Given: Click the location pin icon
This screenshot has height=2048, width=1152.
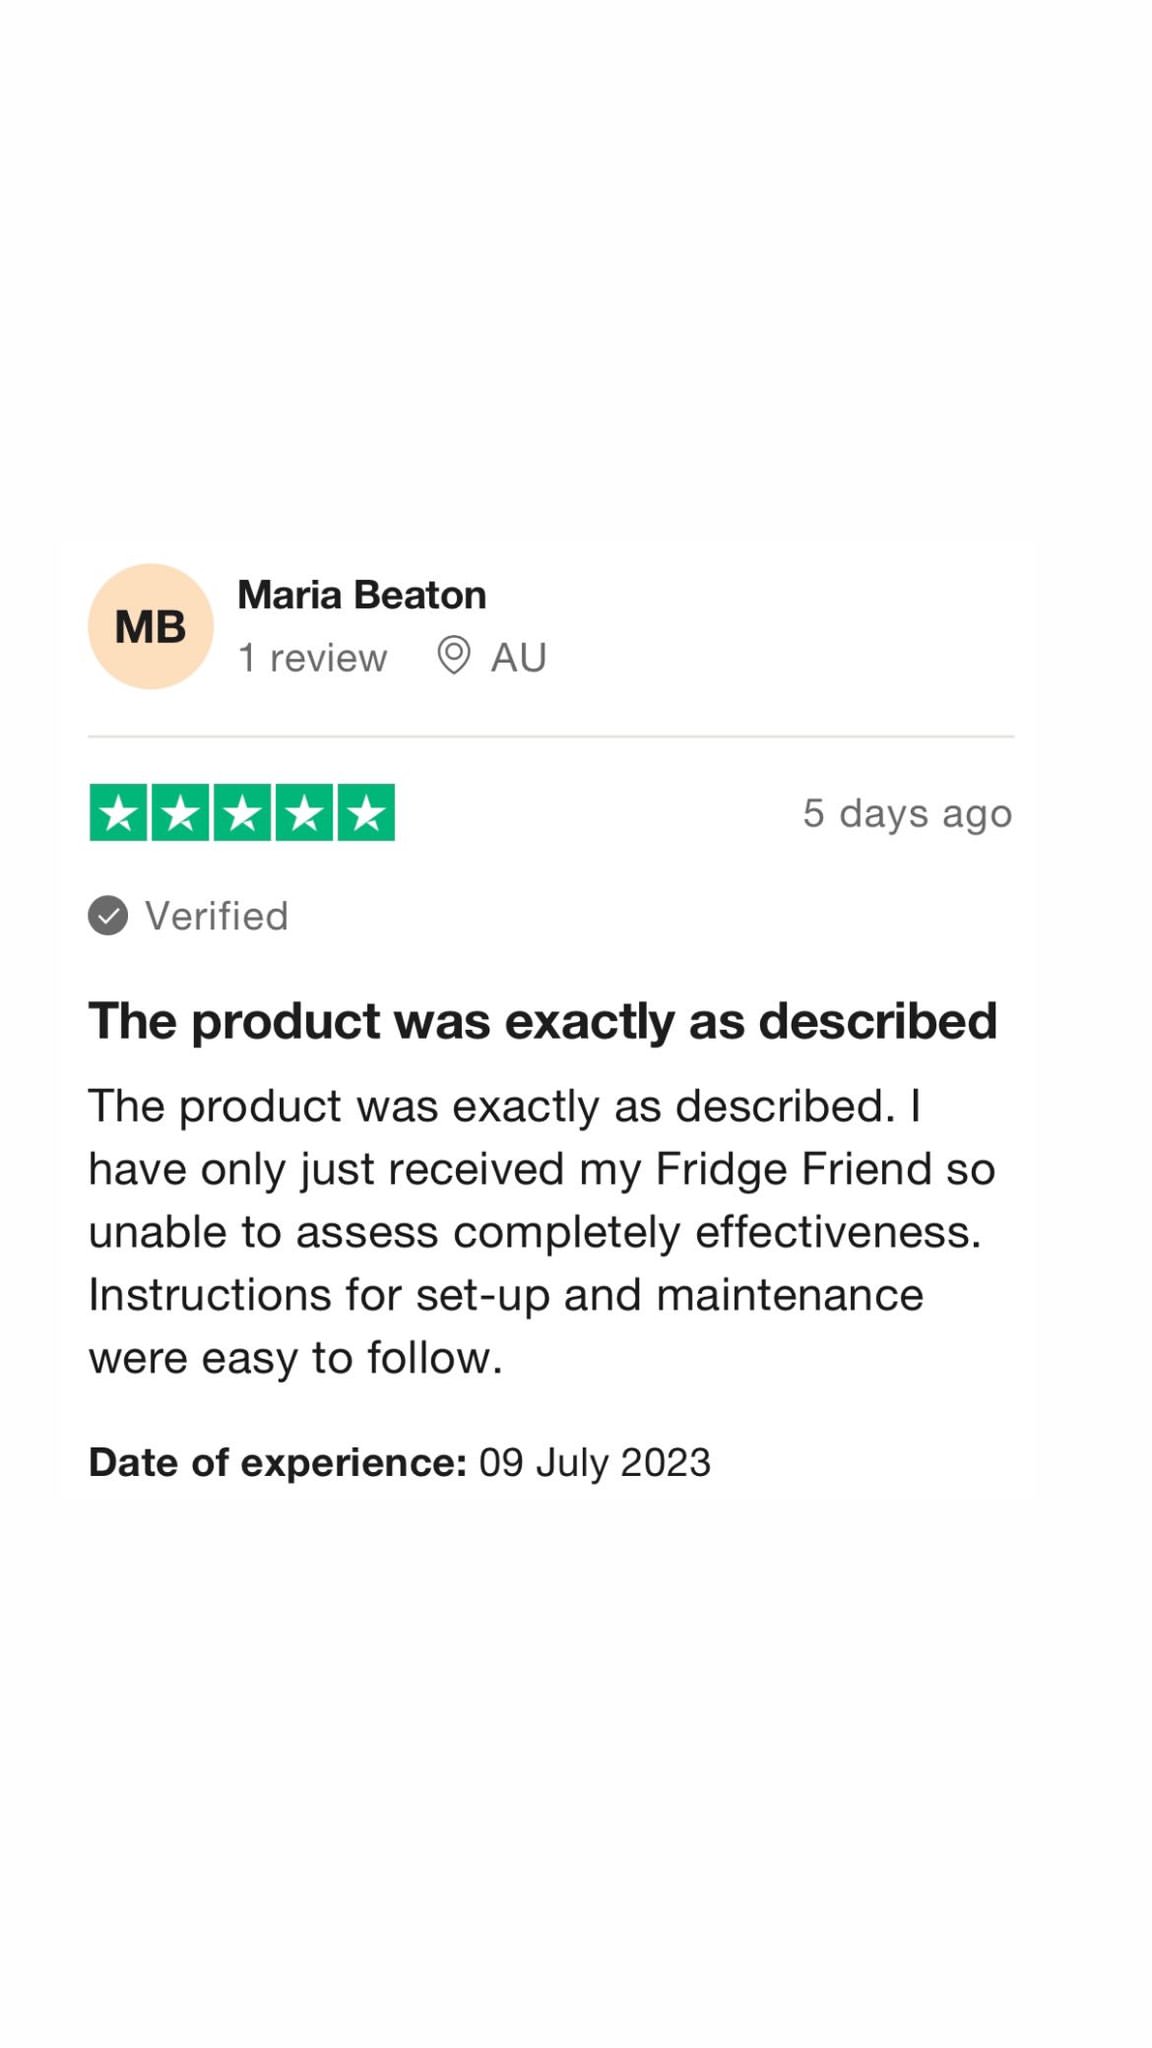Looking at the screenshot, I should [x=453, y=656].
